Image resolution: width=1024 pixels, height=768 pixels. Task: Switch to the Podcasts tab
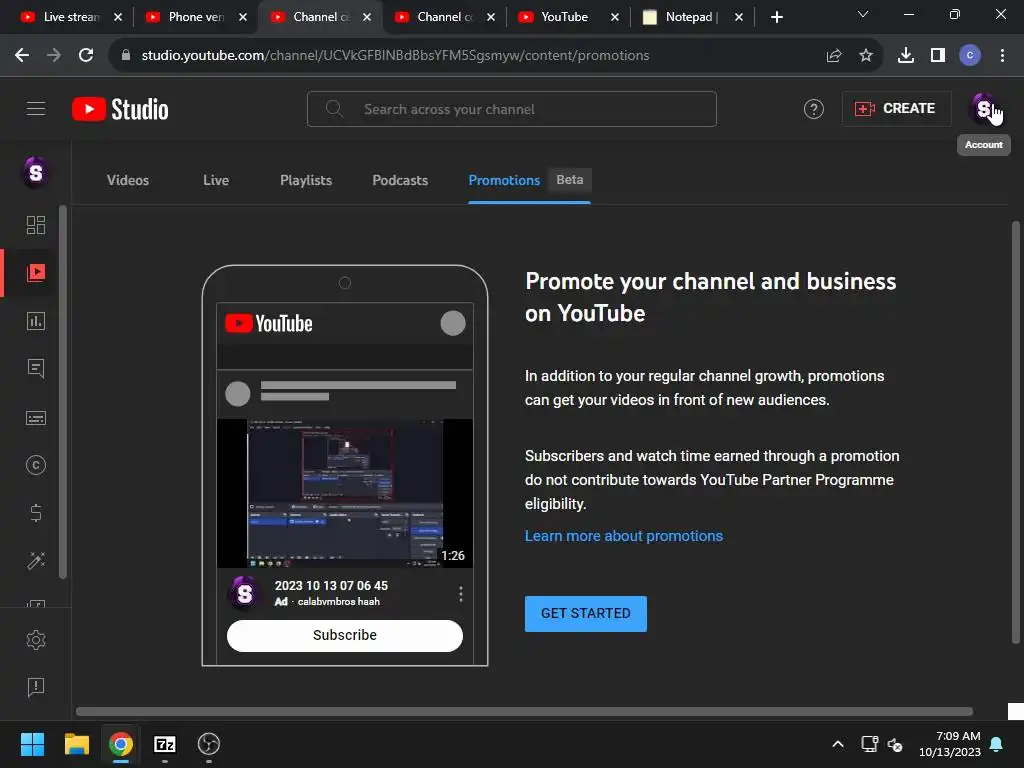400,180
